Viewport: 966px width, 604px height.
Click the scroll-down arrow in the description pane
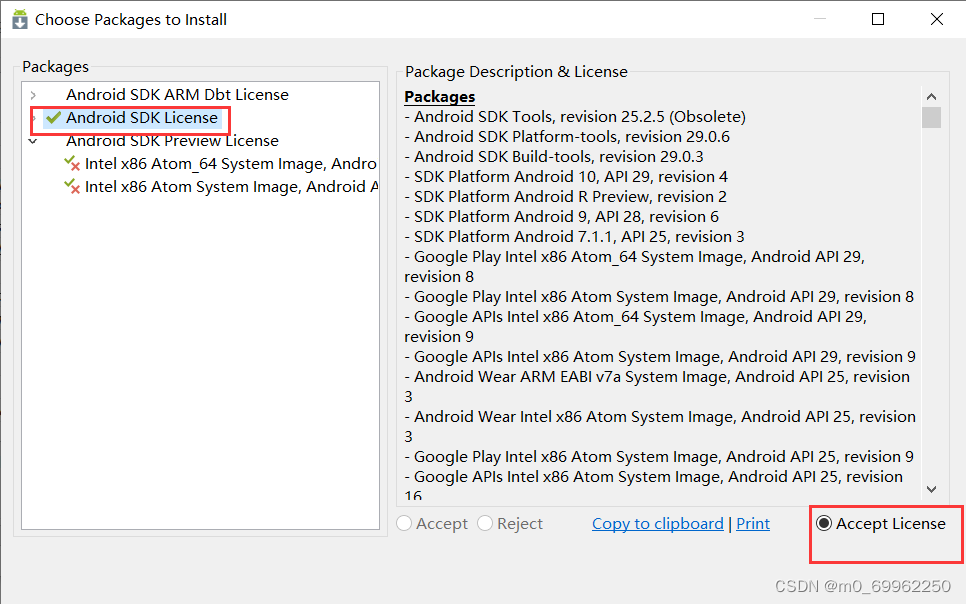931,489
